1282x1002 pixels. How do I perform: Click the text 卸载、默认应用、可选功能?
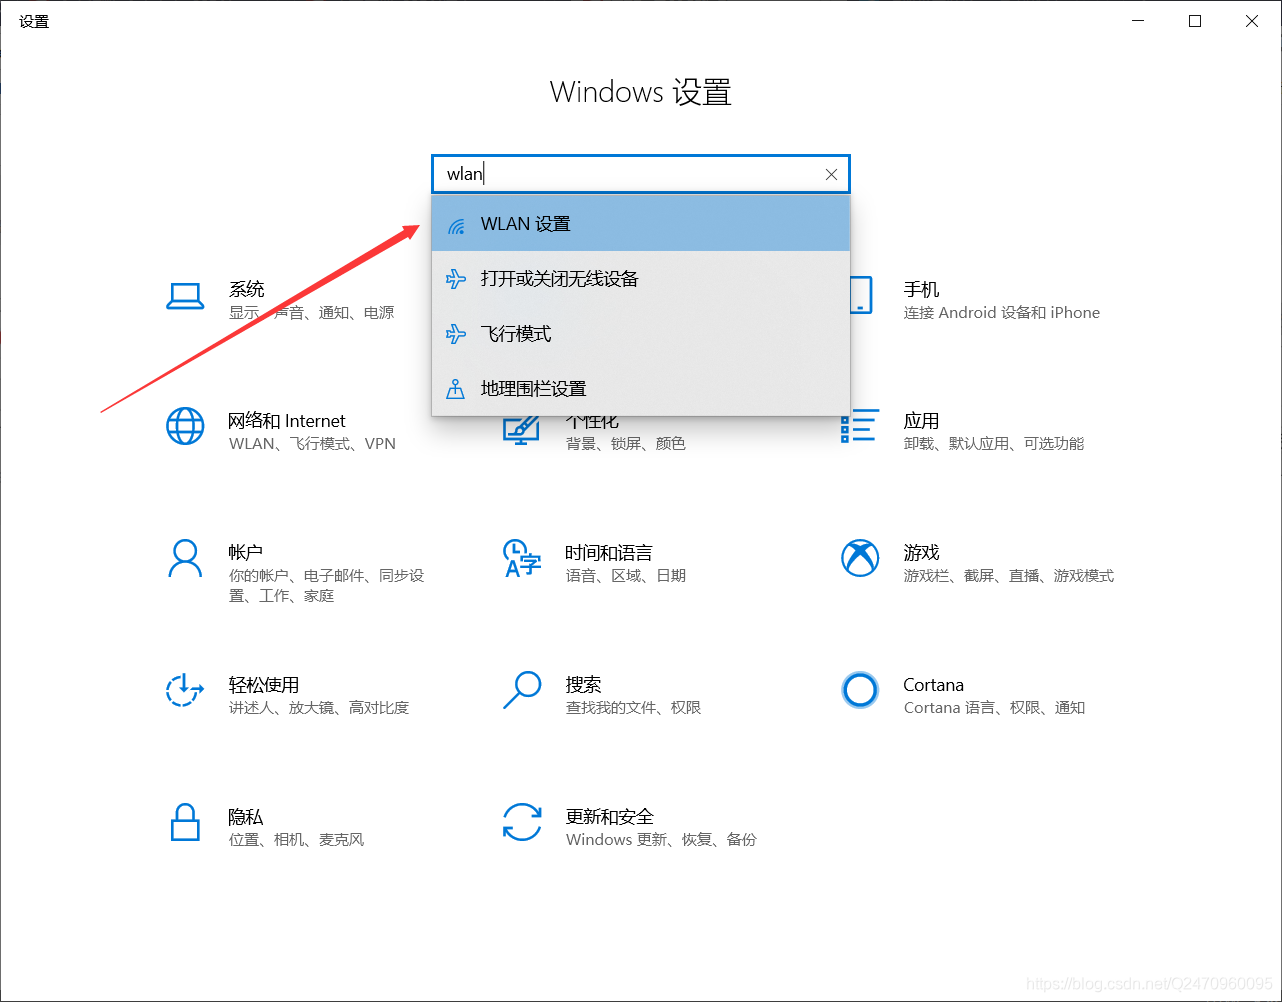pyautogui.click(x=994, y=444)
